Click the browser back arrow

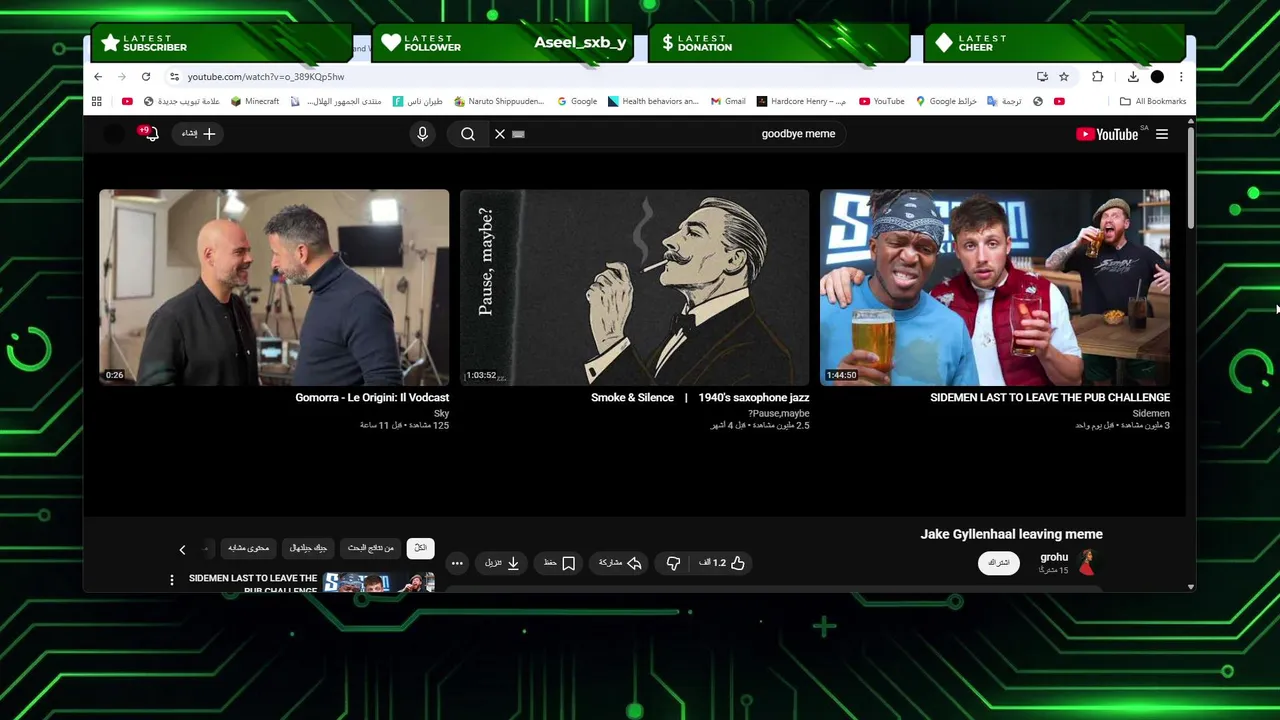(x=98, y=77)
